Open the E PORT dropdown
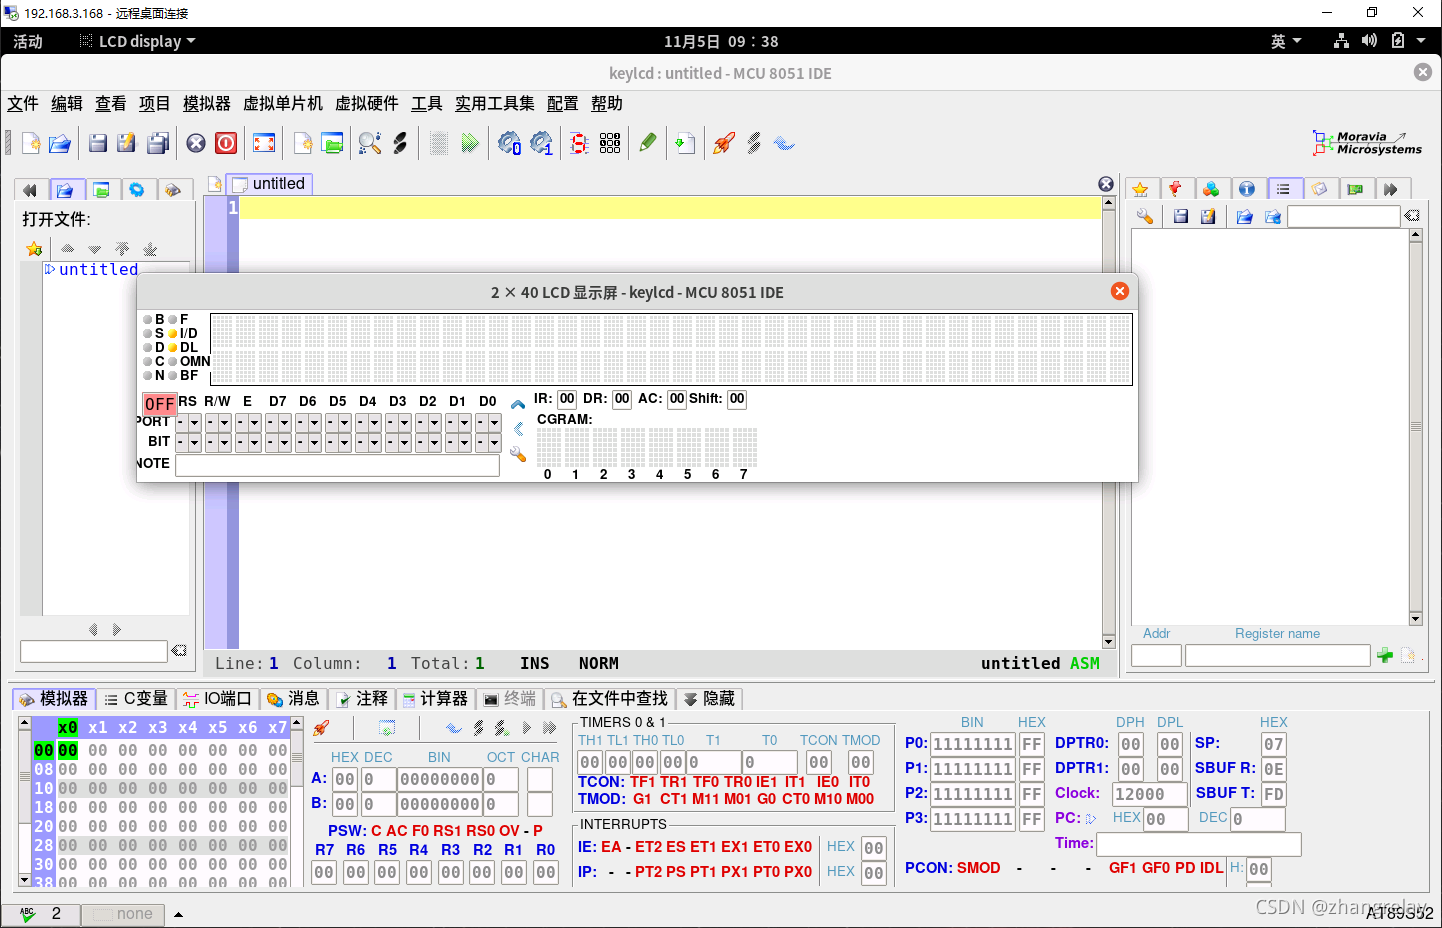Screen dimensions: 1442x928 click(248, 422)
